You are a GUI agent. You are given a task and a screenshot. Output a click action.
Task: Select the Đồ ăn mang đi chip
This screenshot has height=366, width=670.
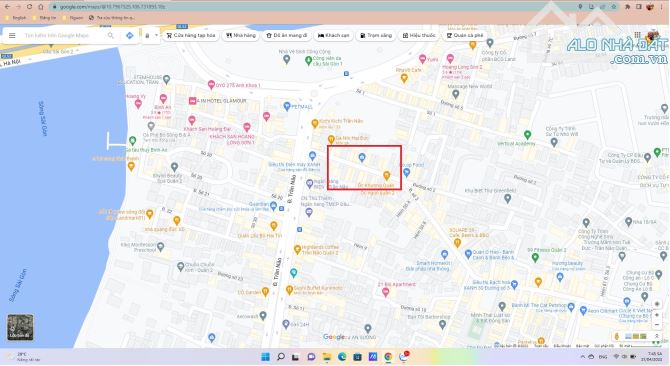286,35
